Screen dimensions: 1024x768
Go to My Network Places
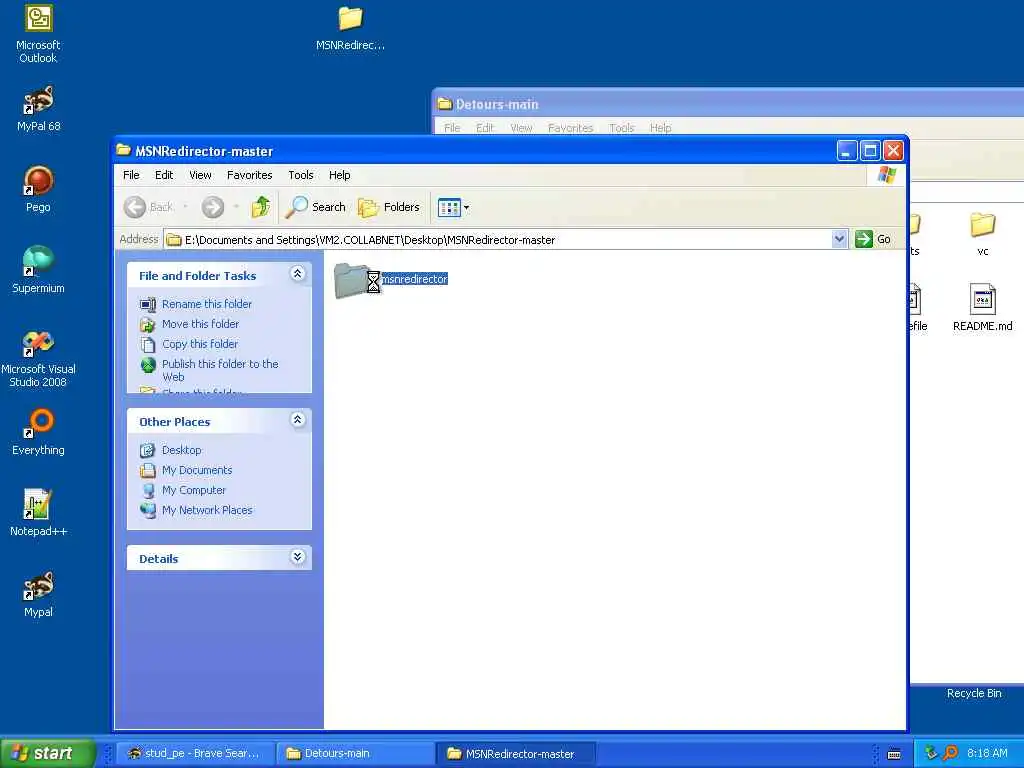[207, 510]
